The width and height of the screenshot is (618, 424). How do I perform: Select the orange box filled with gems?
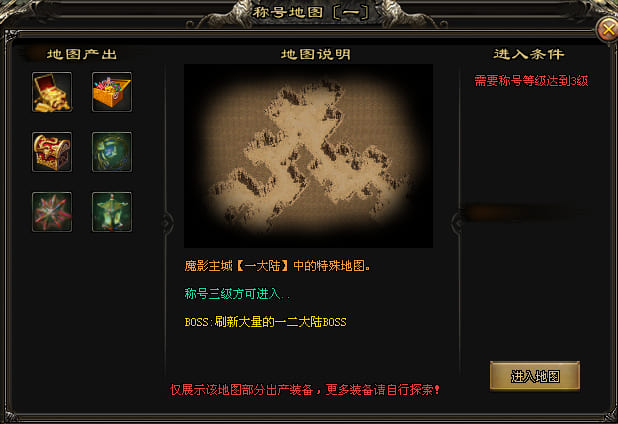[x=112, y=92]
